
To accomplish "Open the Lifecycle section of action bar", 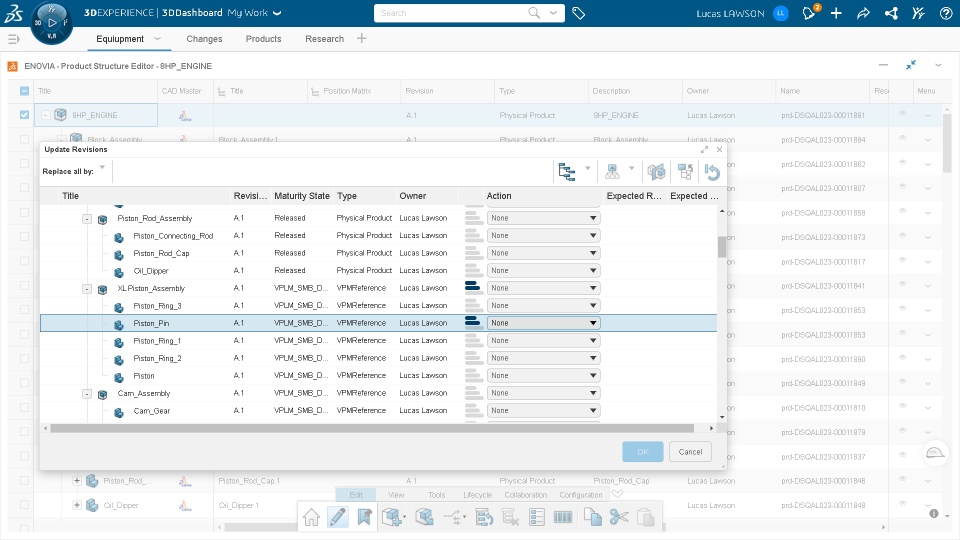I will [x=478, y=495].
